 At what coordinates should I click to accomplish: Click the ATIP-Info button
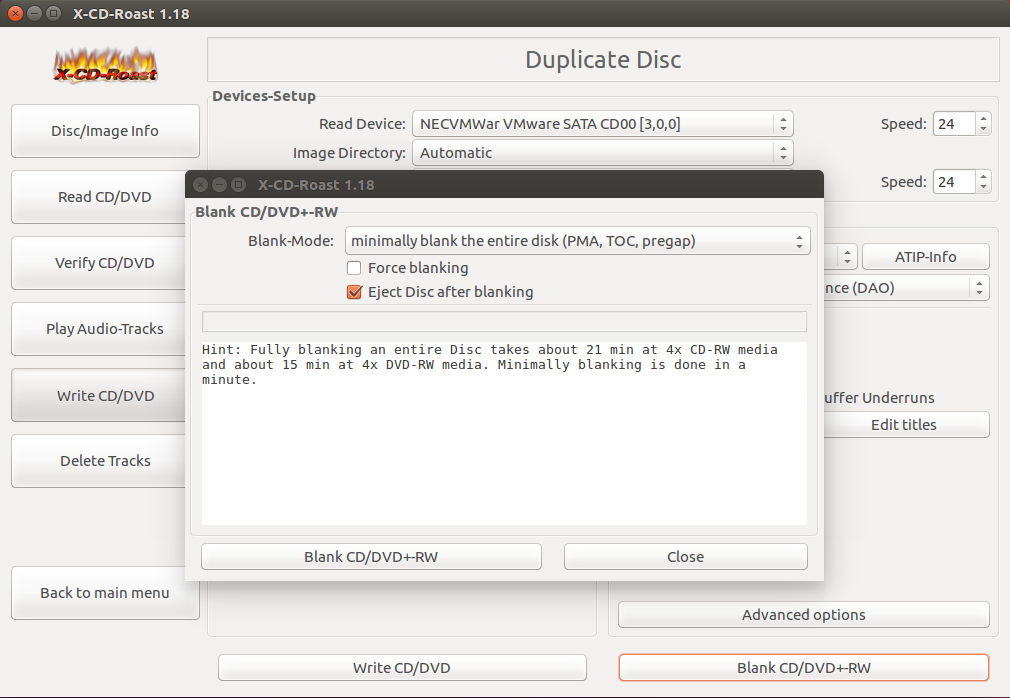[926, 256]
